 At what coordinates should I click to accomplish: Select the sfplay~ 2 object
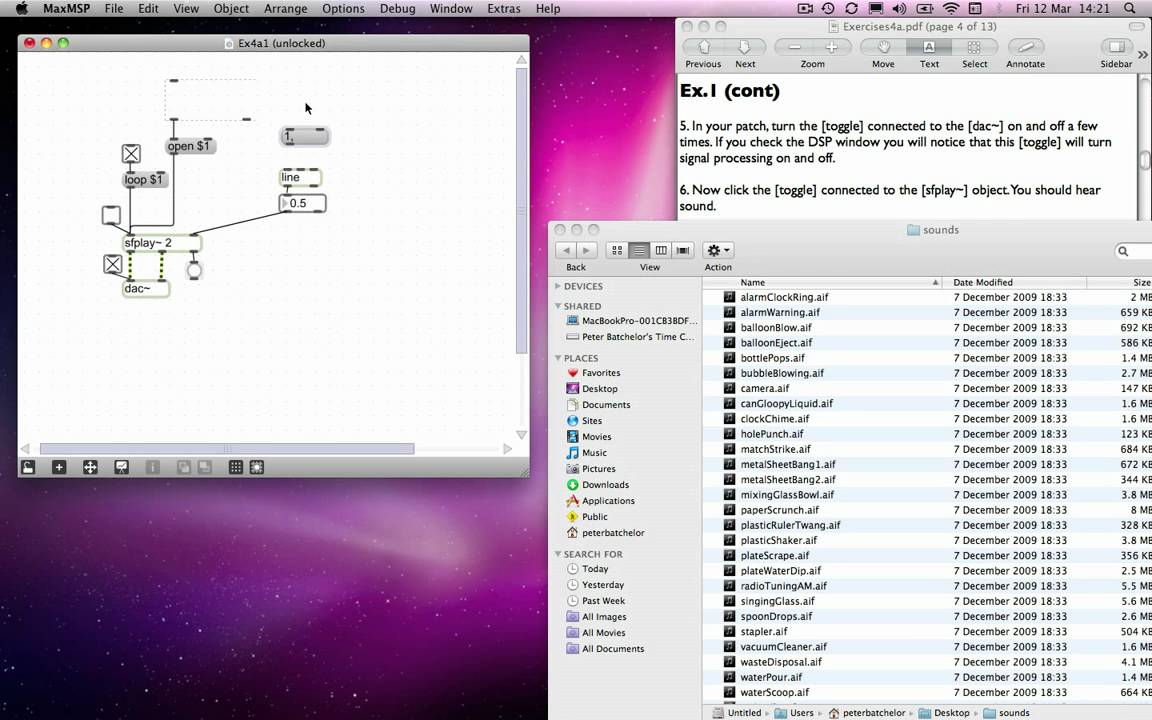[x=162, y=242]
